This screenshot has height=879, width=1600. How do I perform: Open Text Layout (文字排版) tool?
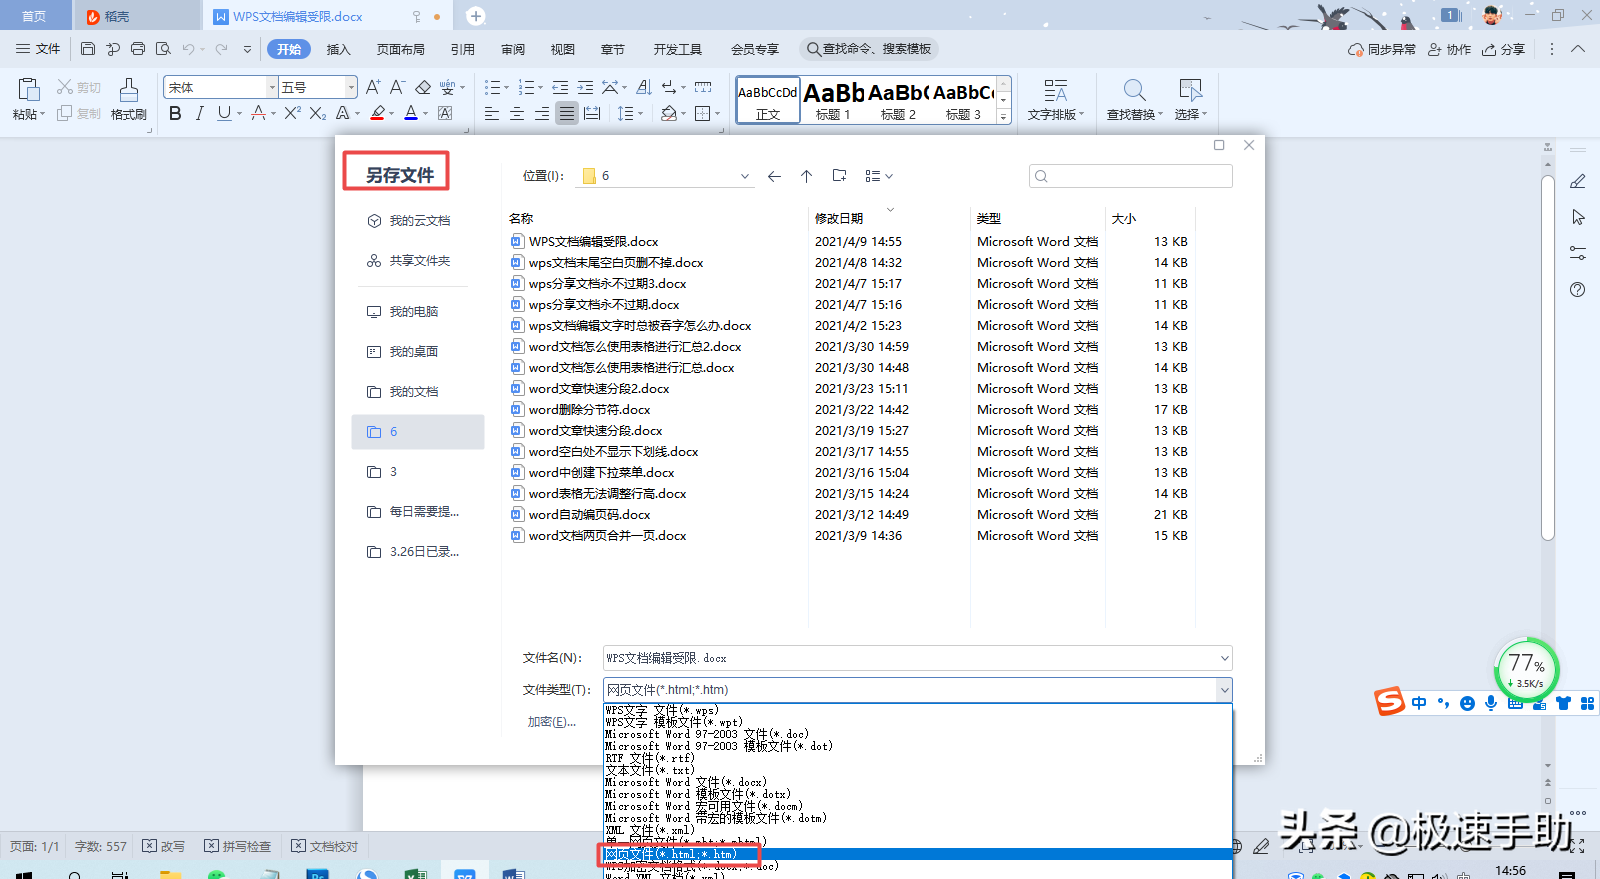point(1055,100)
